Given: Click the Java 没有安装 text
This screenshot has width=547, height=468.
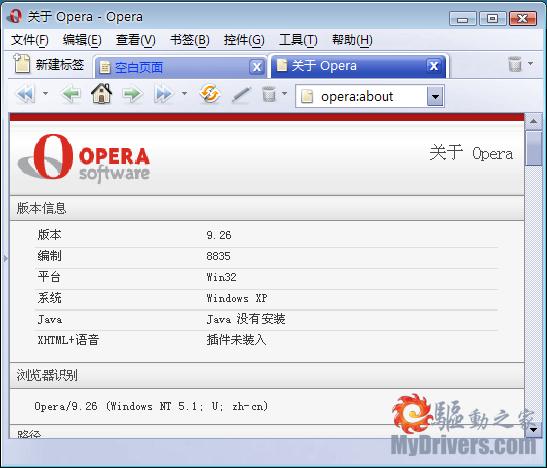Looking at the screenshot, I should (246, 319).
